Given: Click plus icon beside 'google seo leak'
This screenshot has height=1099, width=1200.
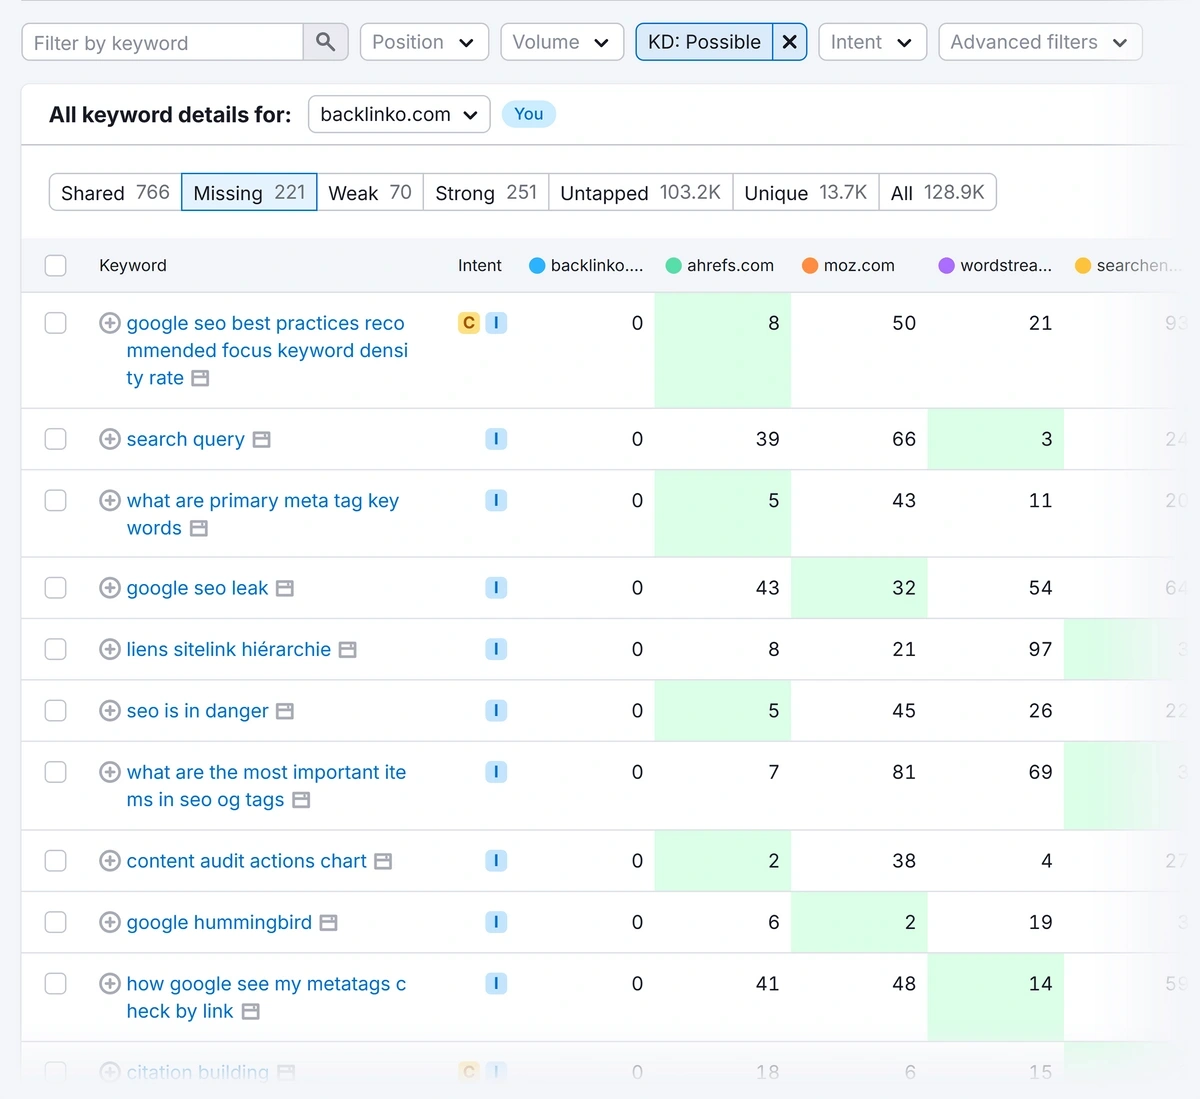Looking at the screenshot, I should point(110,588).
